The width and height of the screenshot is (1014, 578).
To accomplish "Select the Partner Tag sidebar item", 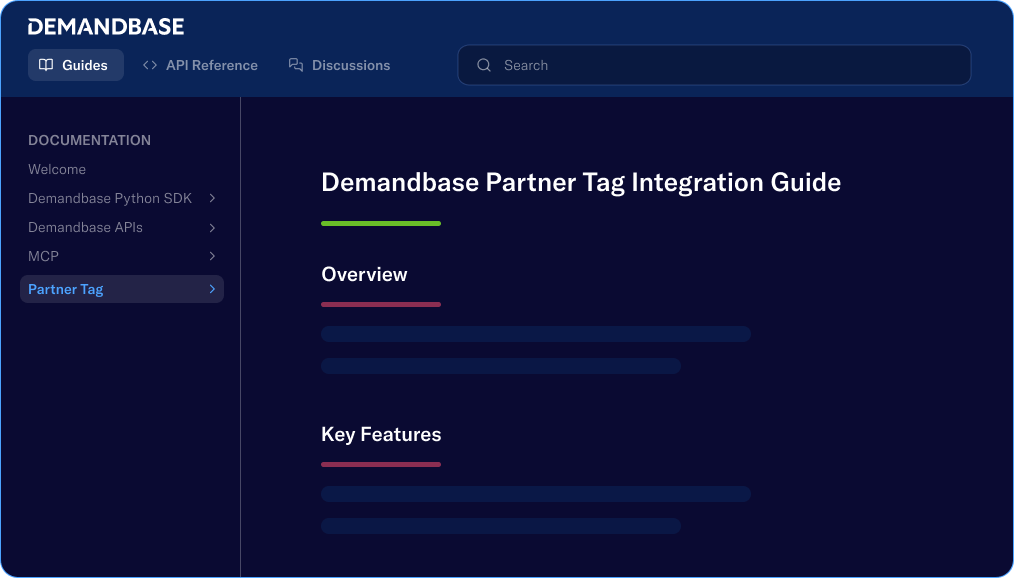I will (x=122, y=289).
